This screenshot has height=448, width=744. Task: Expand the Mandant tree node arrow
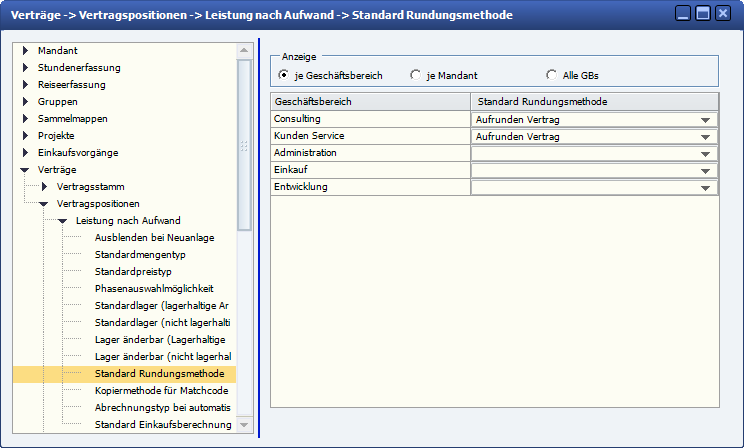26,51
